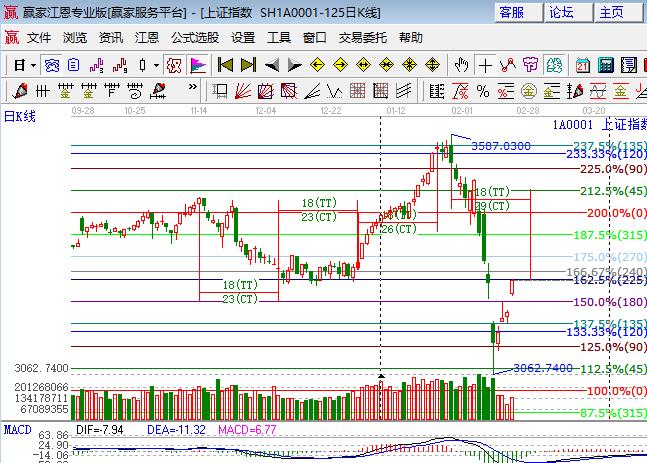Click the pink flag icon

[x=197, y=65]
